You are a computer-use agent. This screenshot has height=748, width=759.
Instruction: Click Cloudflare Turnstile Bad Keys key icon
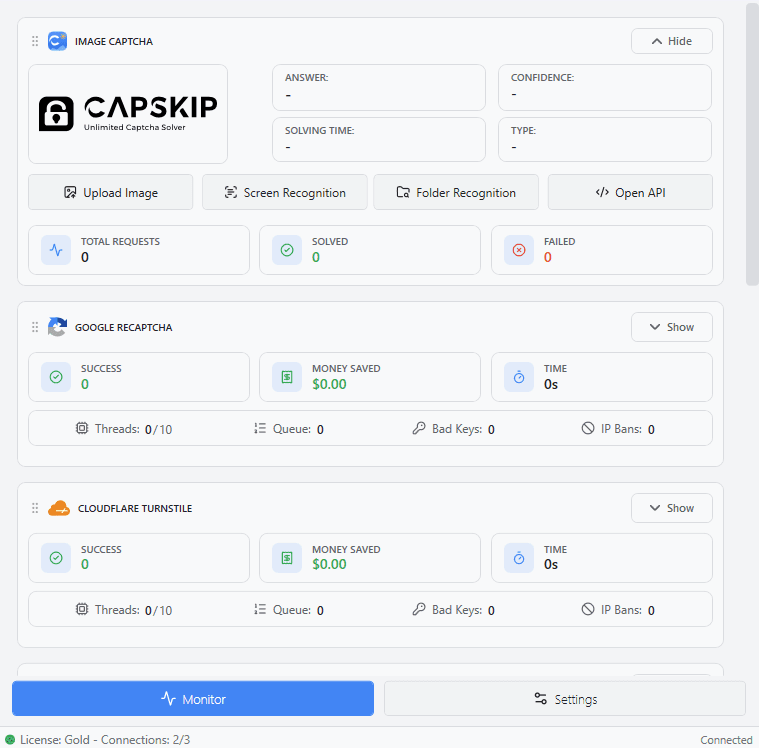[x=419, y=609]
